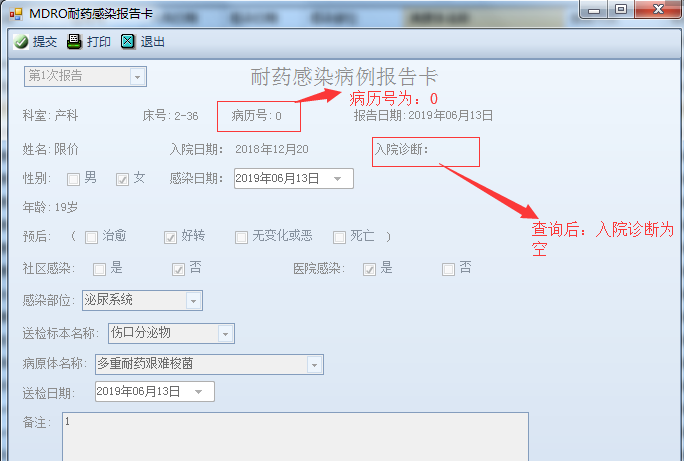Click the printer icon in toolbar
684x461 pixels.
[x=75, y=41]
